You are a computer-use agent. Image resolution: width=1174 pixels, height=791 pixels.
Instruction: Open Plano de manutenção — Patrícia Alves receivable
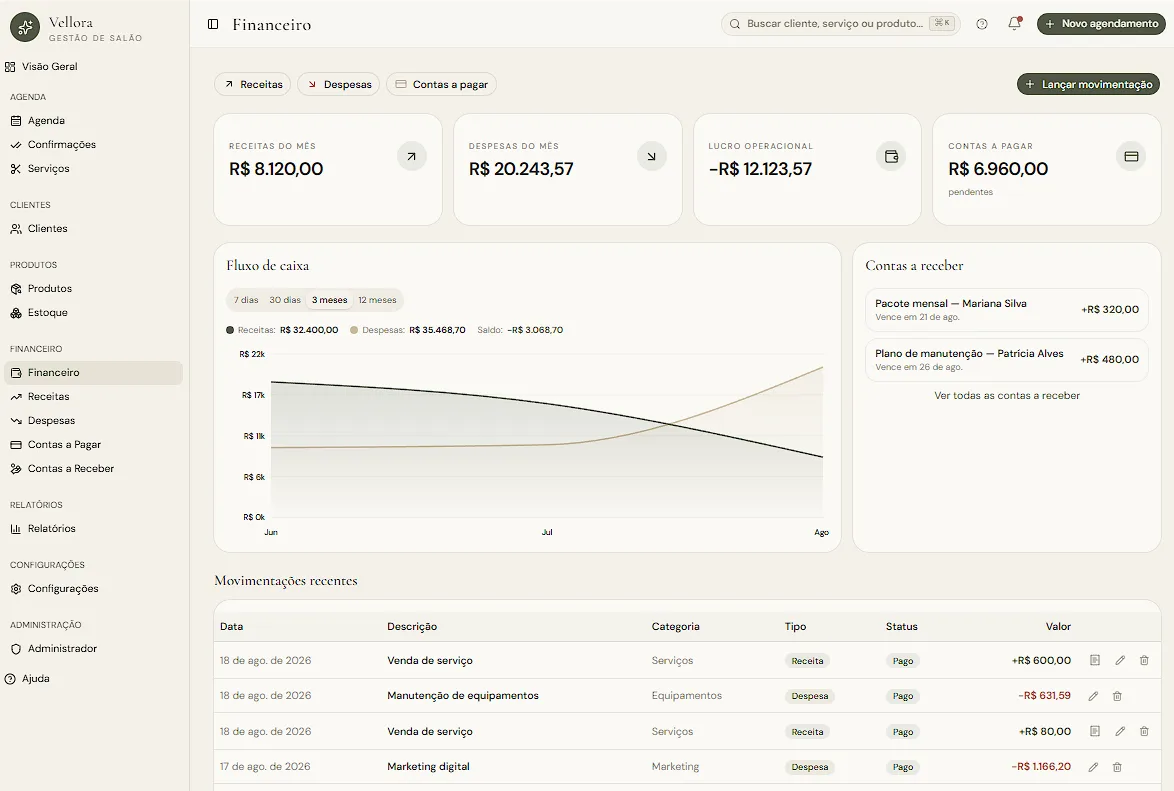pyautogui.click(x=1007, y=360)
